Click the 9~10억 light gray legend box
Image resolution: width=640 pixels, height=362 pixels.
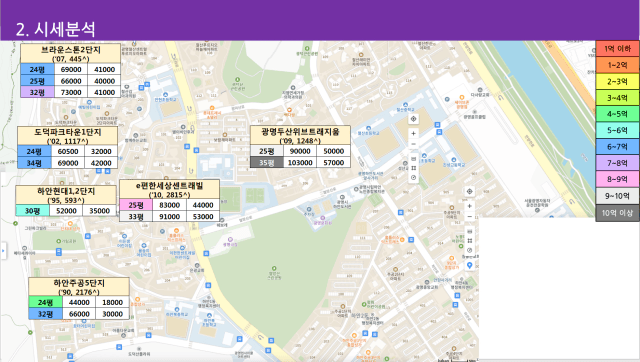pos(617,196)
